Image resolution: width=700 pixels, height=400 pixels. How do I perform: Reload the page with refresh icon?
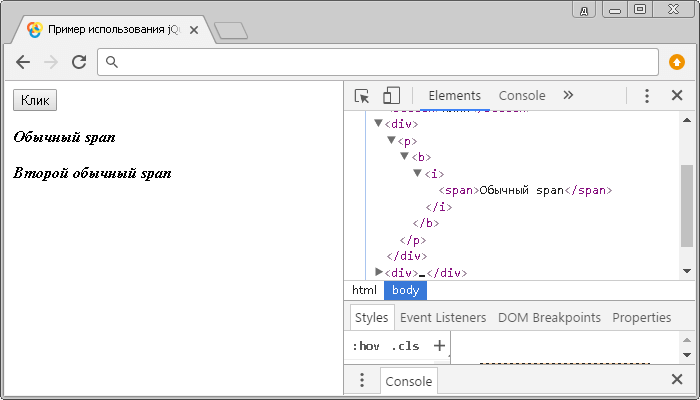pyautogui.click(x=79, y=62)
